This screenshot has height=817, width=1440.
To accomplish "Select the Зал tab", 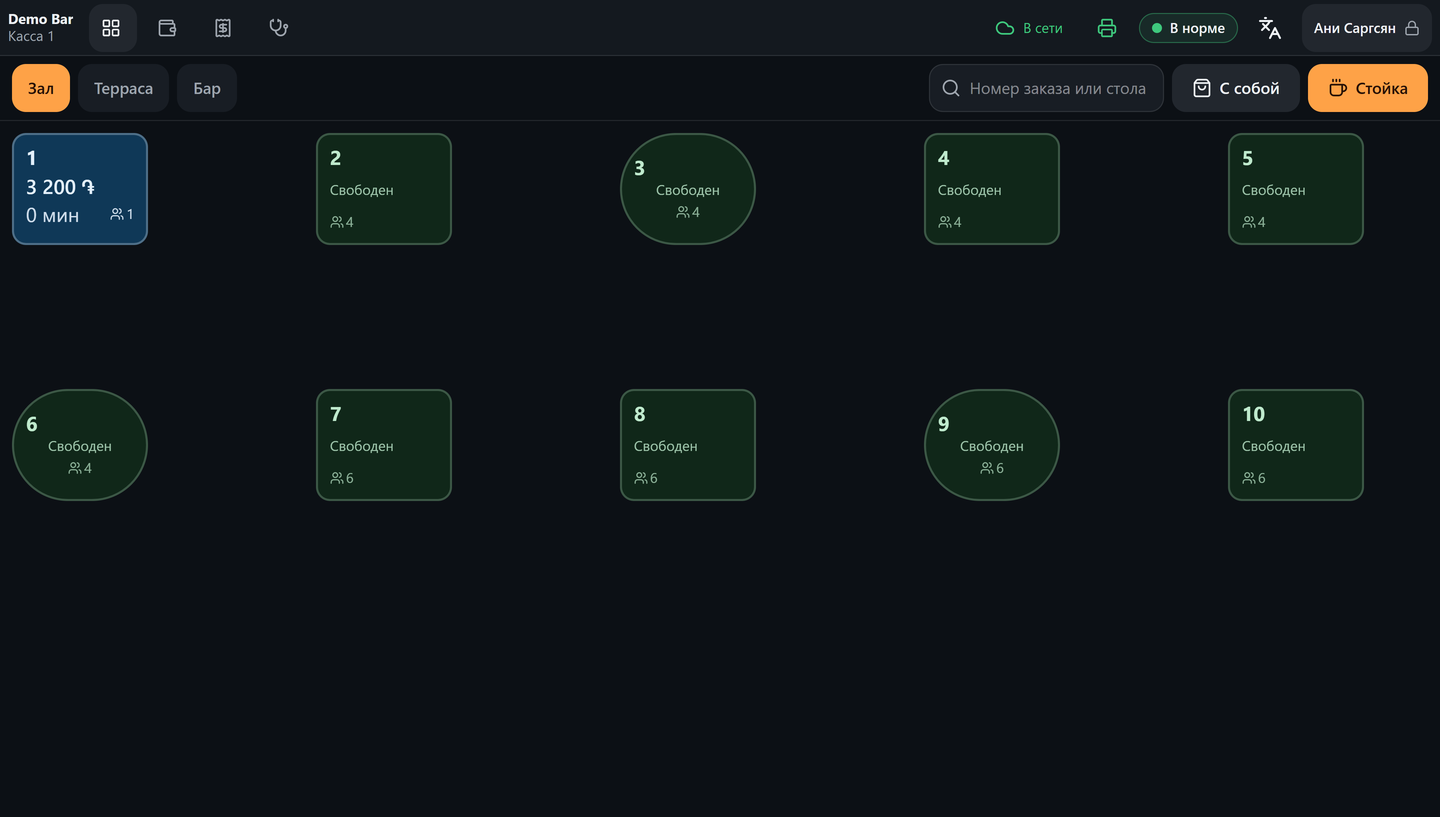I will pos(41,88).
